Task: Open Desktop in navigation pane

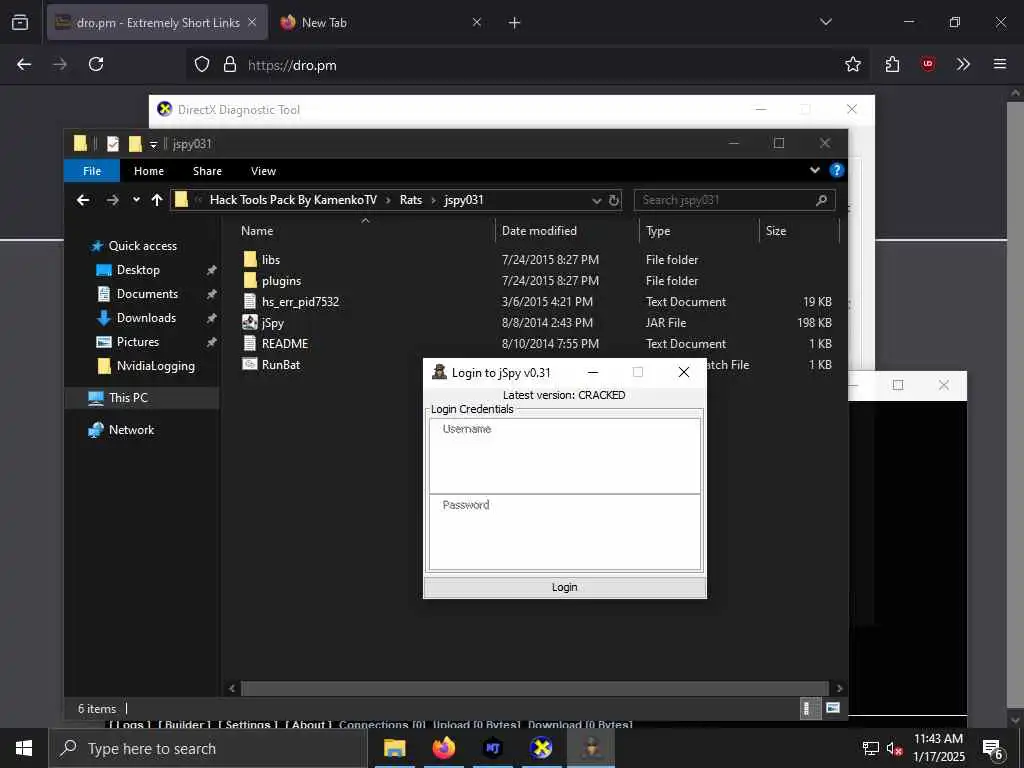Action: pyautogui.click(x=138, y=270)
